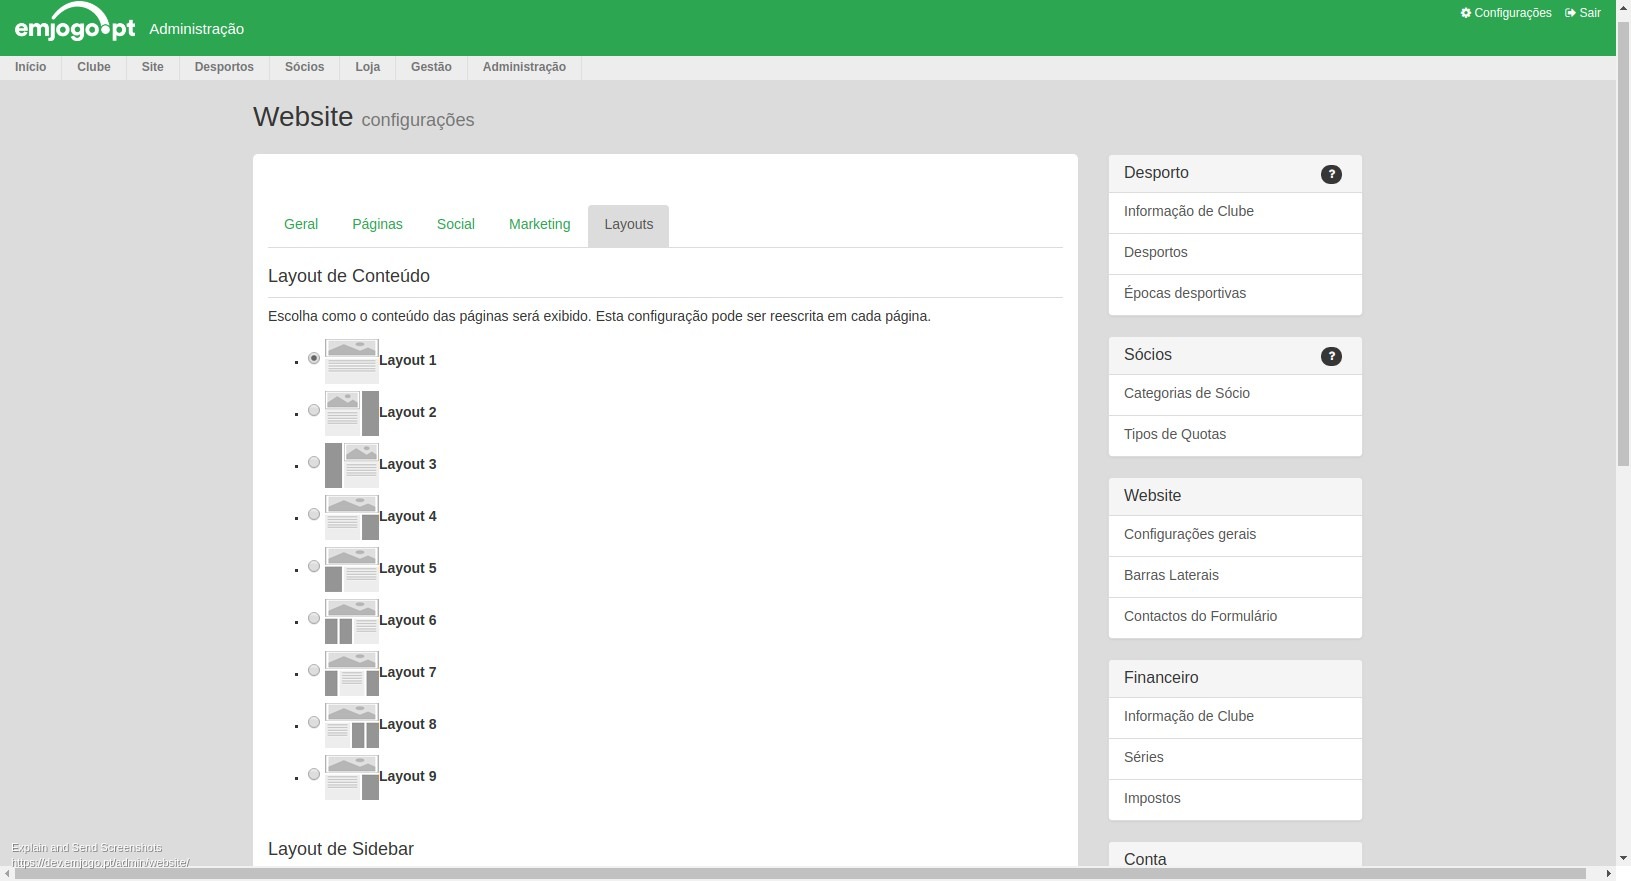Viewport: 1631px width, 881px height.
Task: Switch to the Marketing tab
Action: click(539, 224)
